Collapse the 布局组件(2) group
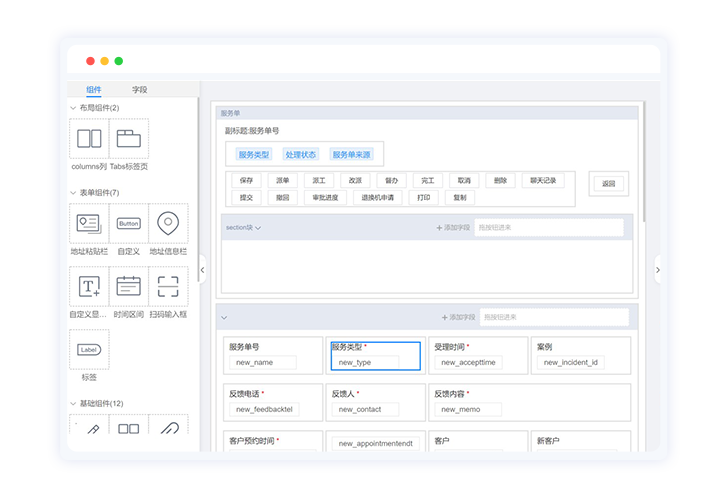The image size is (720, 500). click(73, 108)
